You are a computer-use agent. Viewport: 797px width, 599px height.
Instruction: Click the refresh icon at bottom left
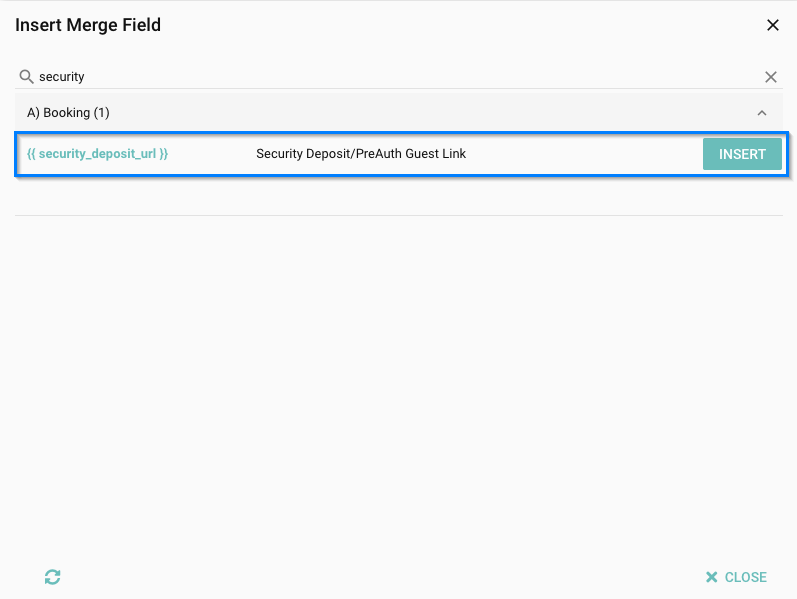(53, 577)
